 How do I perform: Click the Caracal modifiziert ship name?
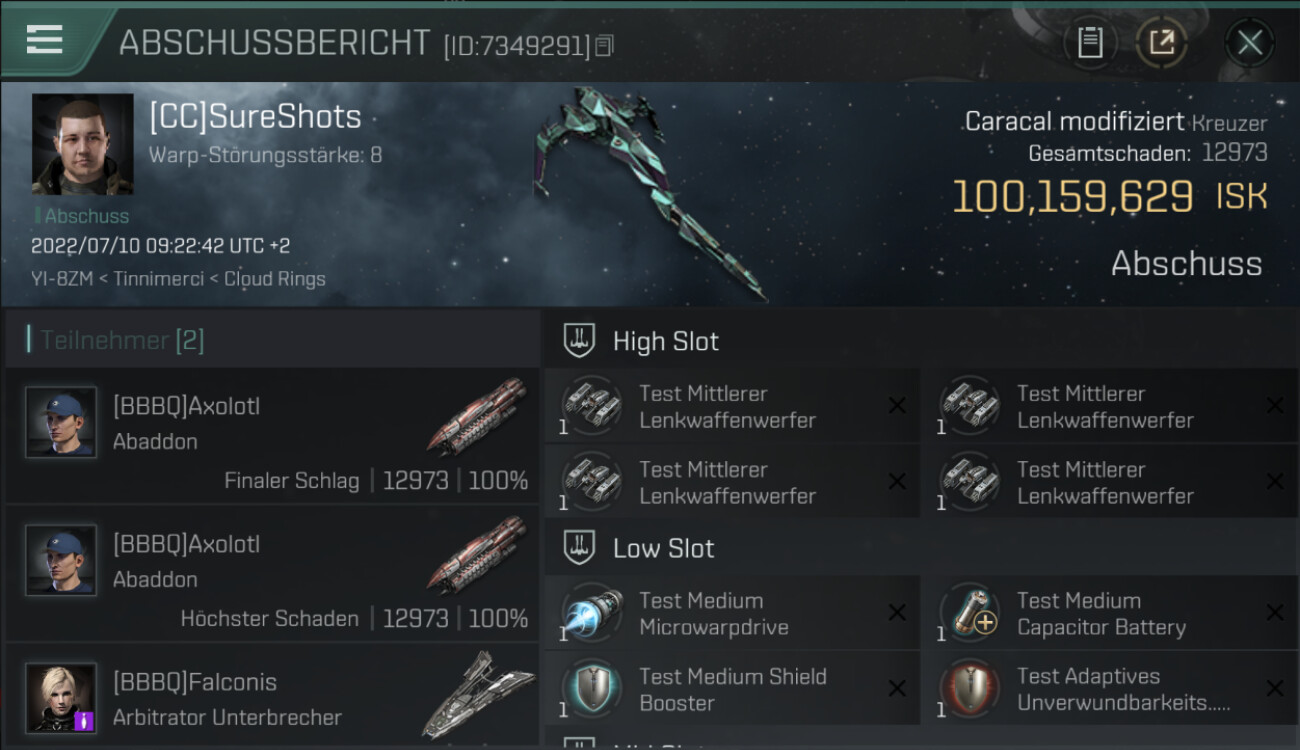click(x=1075, y=122)
